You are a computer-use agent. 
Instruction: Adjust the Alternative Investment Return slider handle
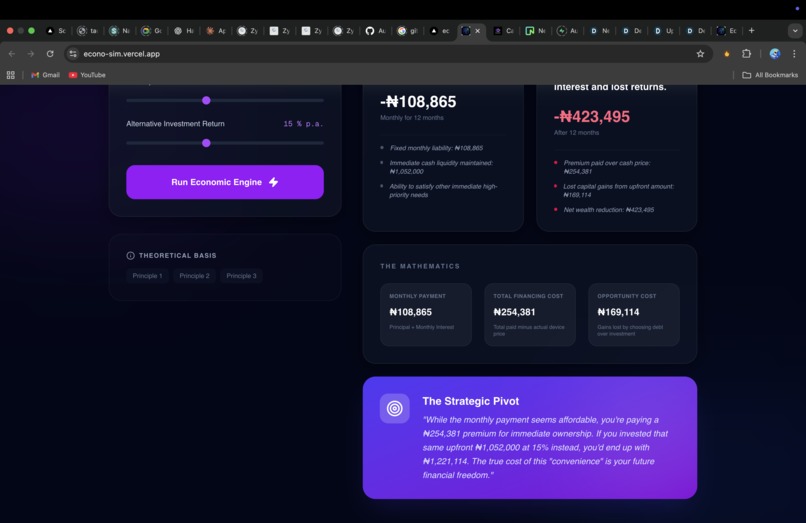click(x=206, y=143)
